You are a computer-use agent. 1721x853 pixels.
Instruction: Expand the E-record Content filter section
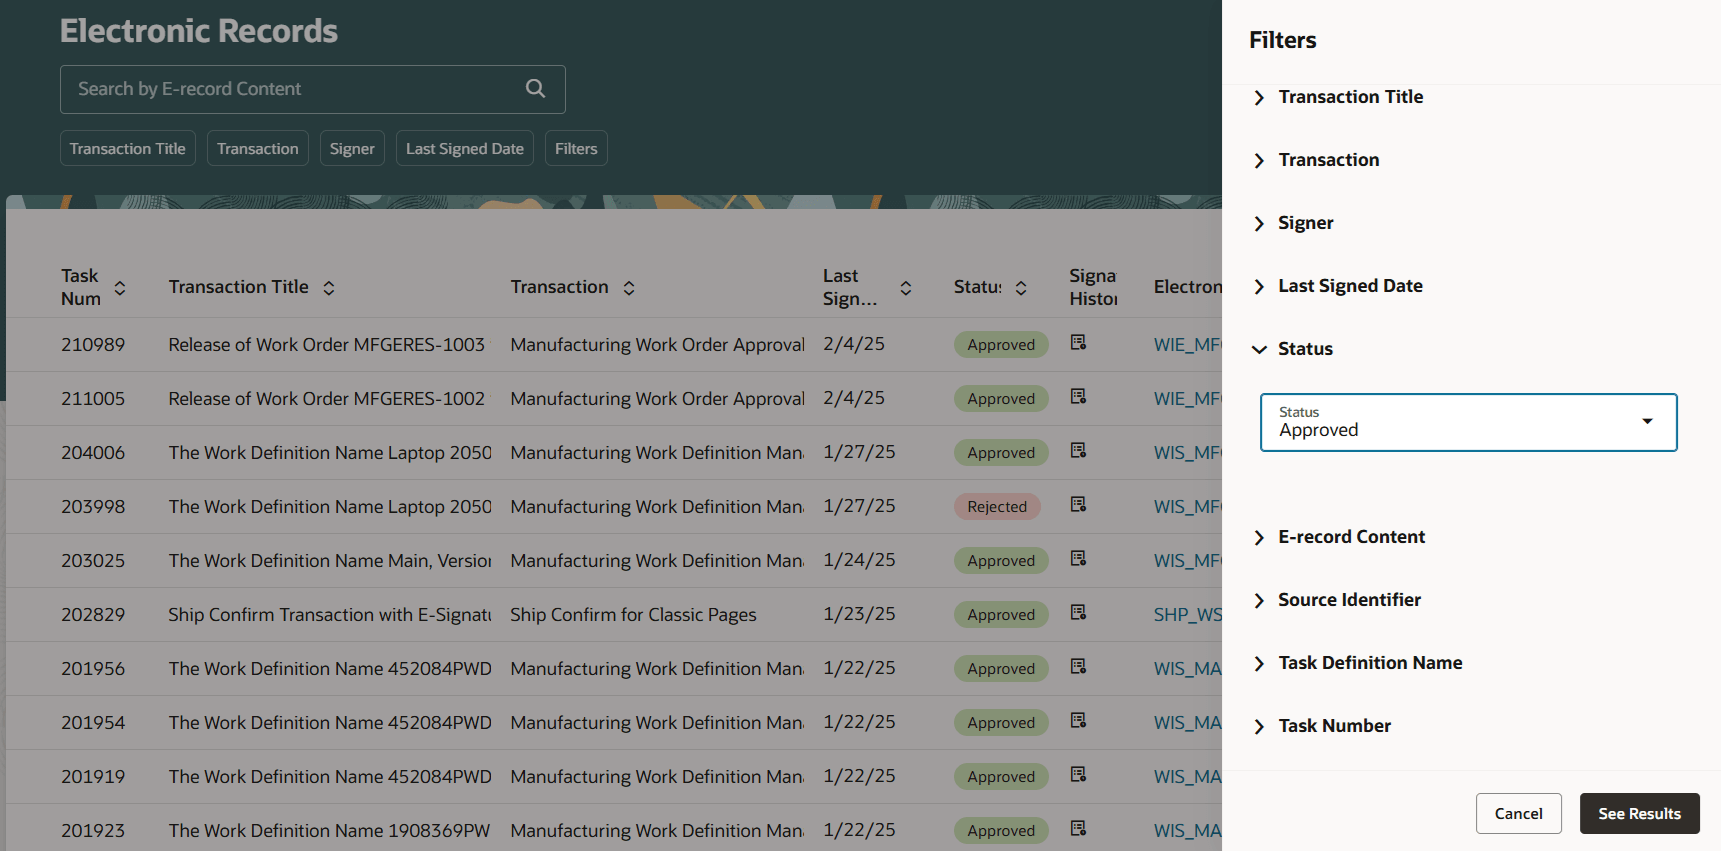coord(1260,537)
